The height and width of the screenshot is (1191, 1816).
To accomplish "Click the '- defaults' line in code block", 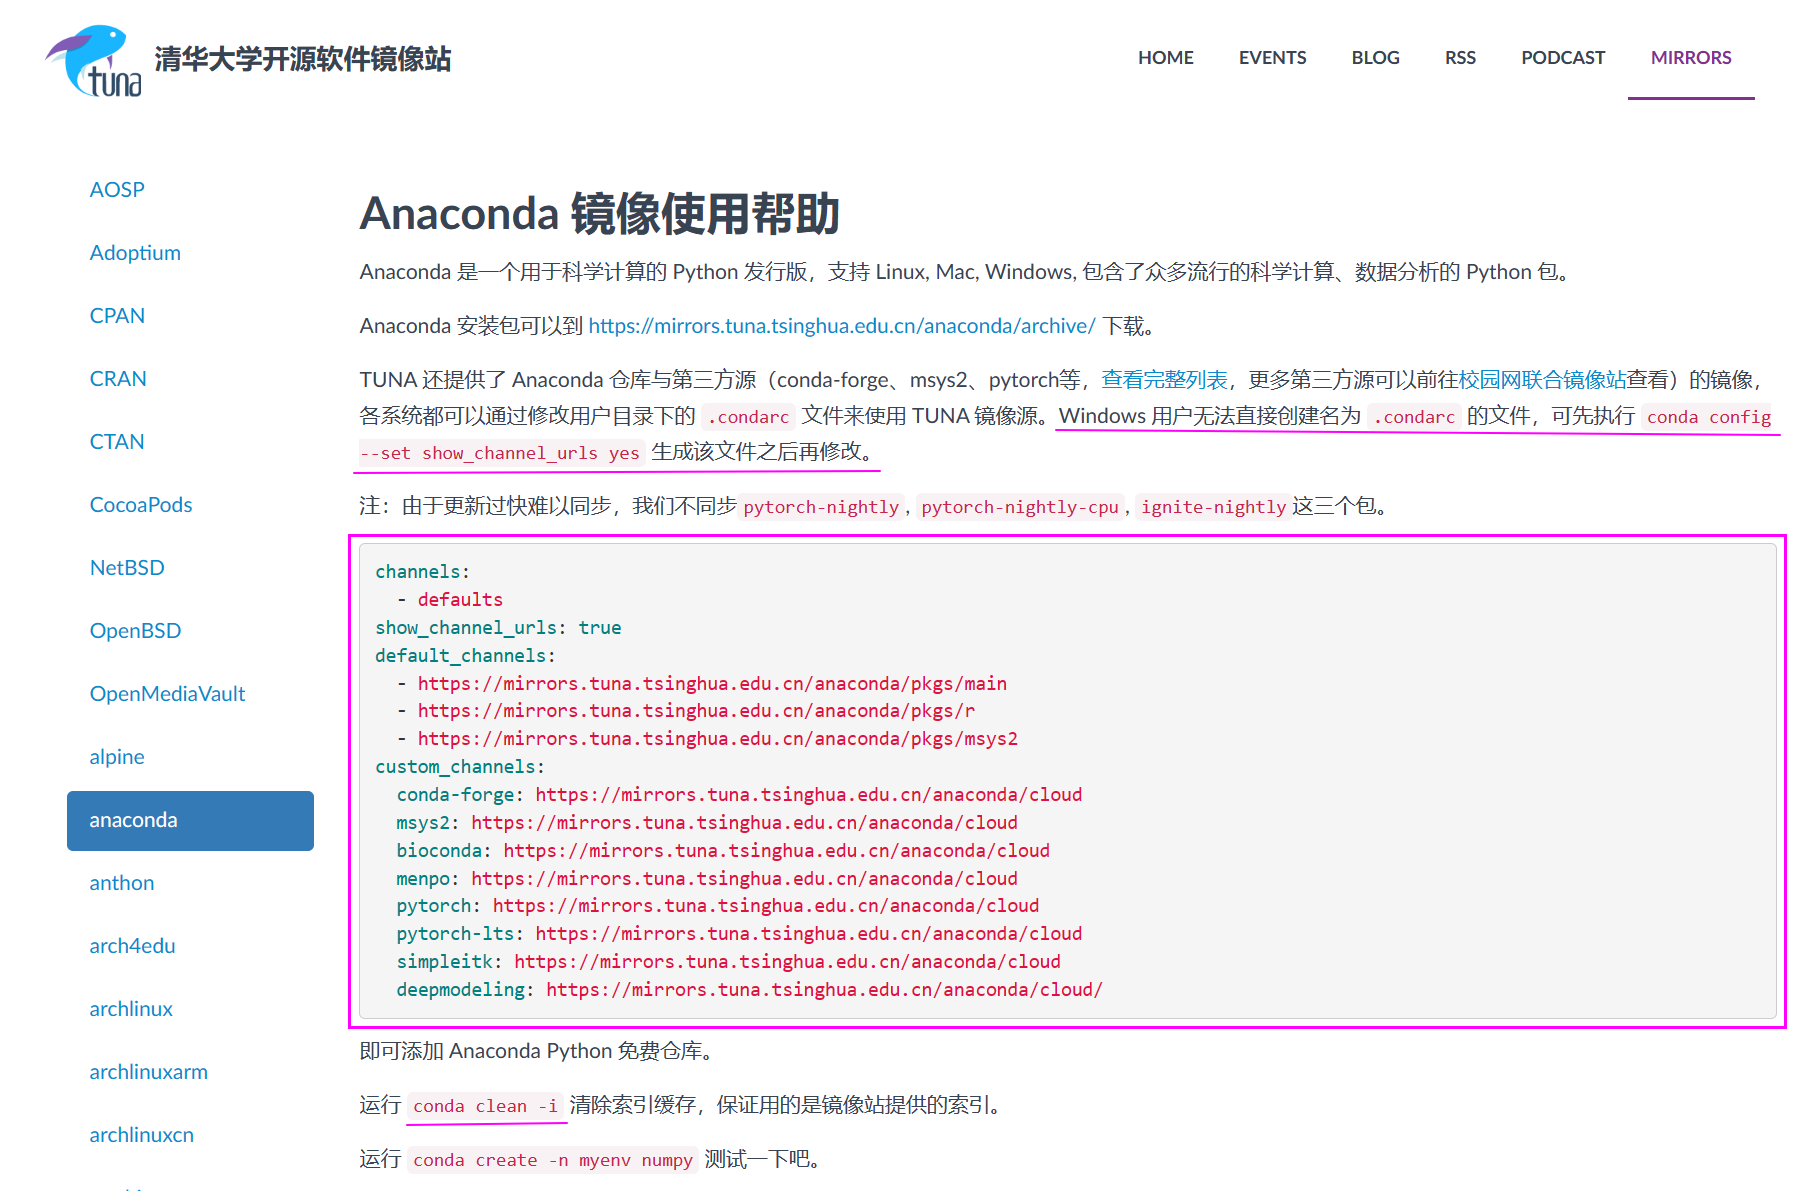I will [450, 600].
